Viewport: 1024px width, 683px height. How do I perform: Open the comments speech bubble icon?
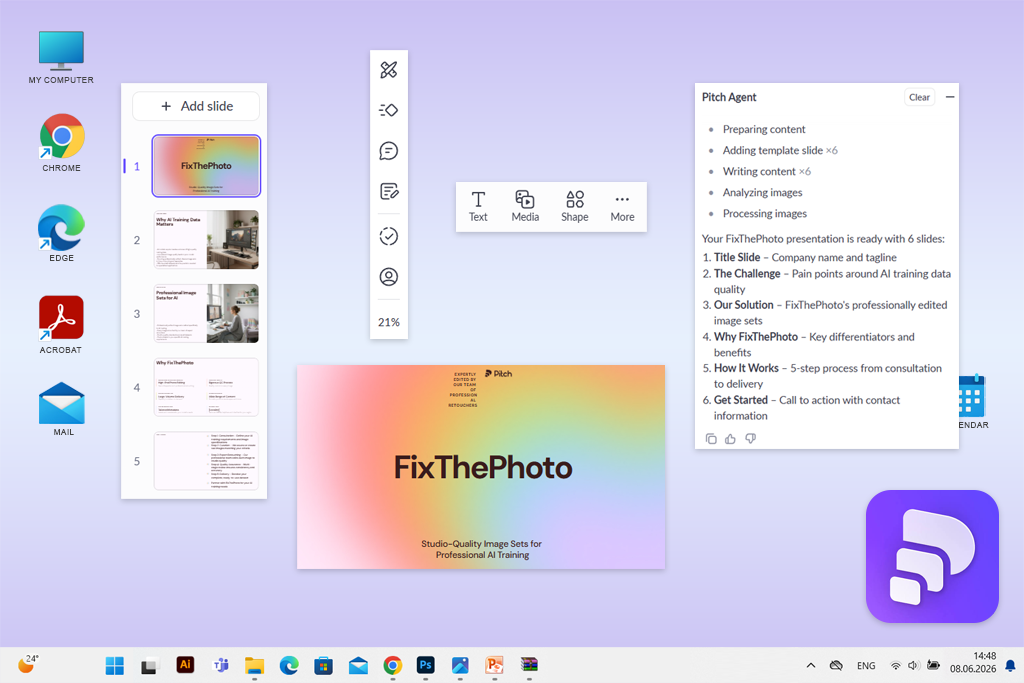coord(389,151)
